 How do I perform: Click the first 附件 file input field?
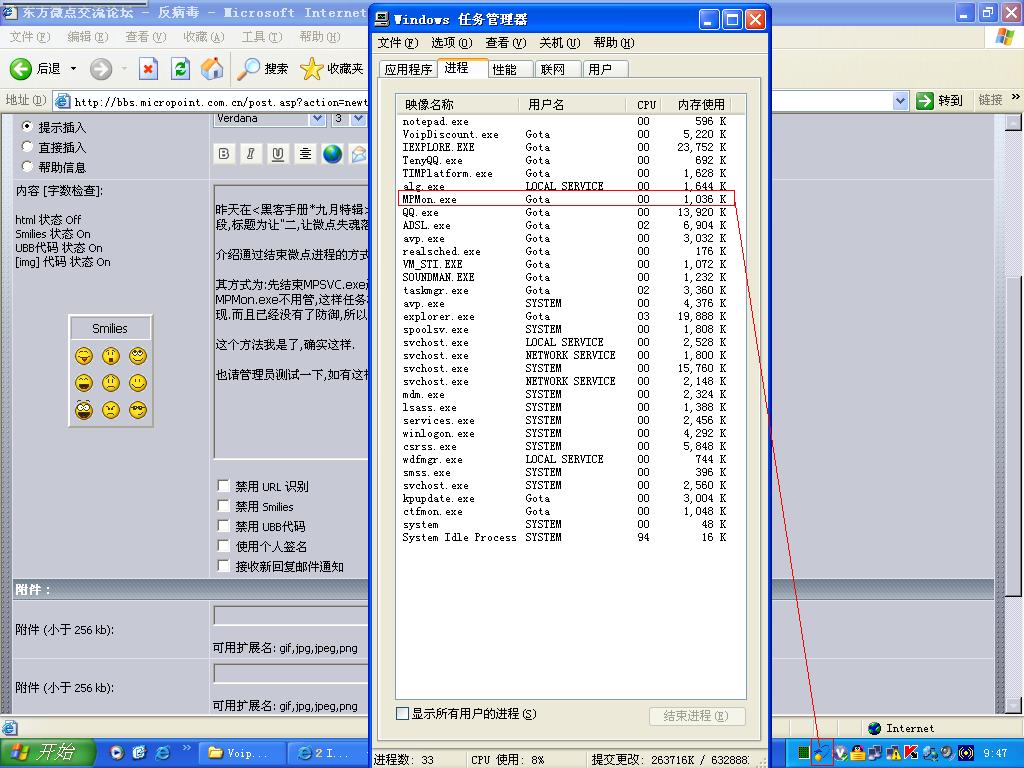pyautogui.click(x=291, y=615)
